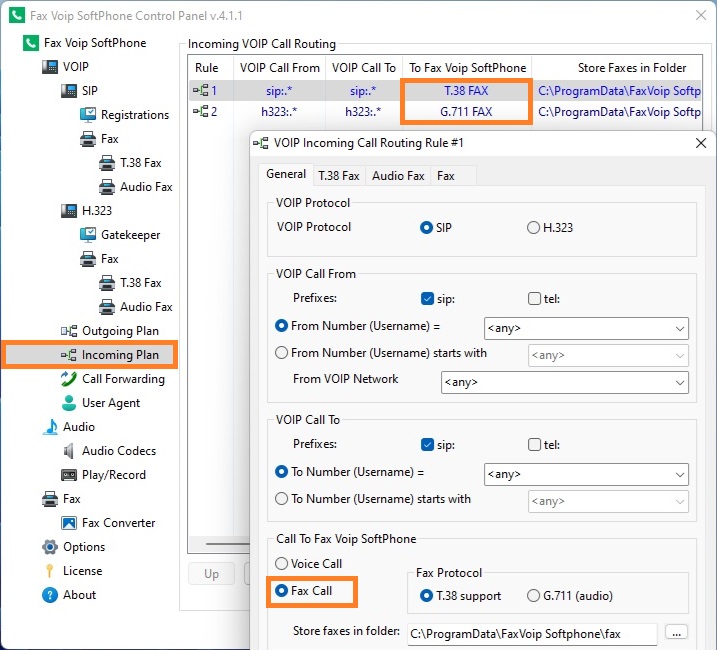Image resolution: width=717 pixels, height=650 pixels.
Task: Open the 'To Number (Username) =' dropdown
Action: (586, 474)
